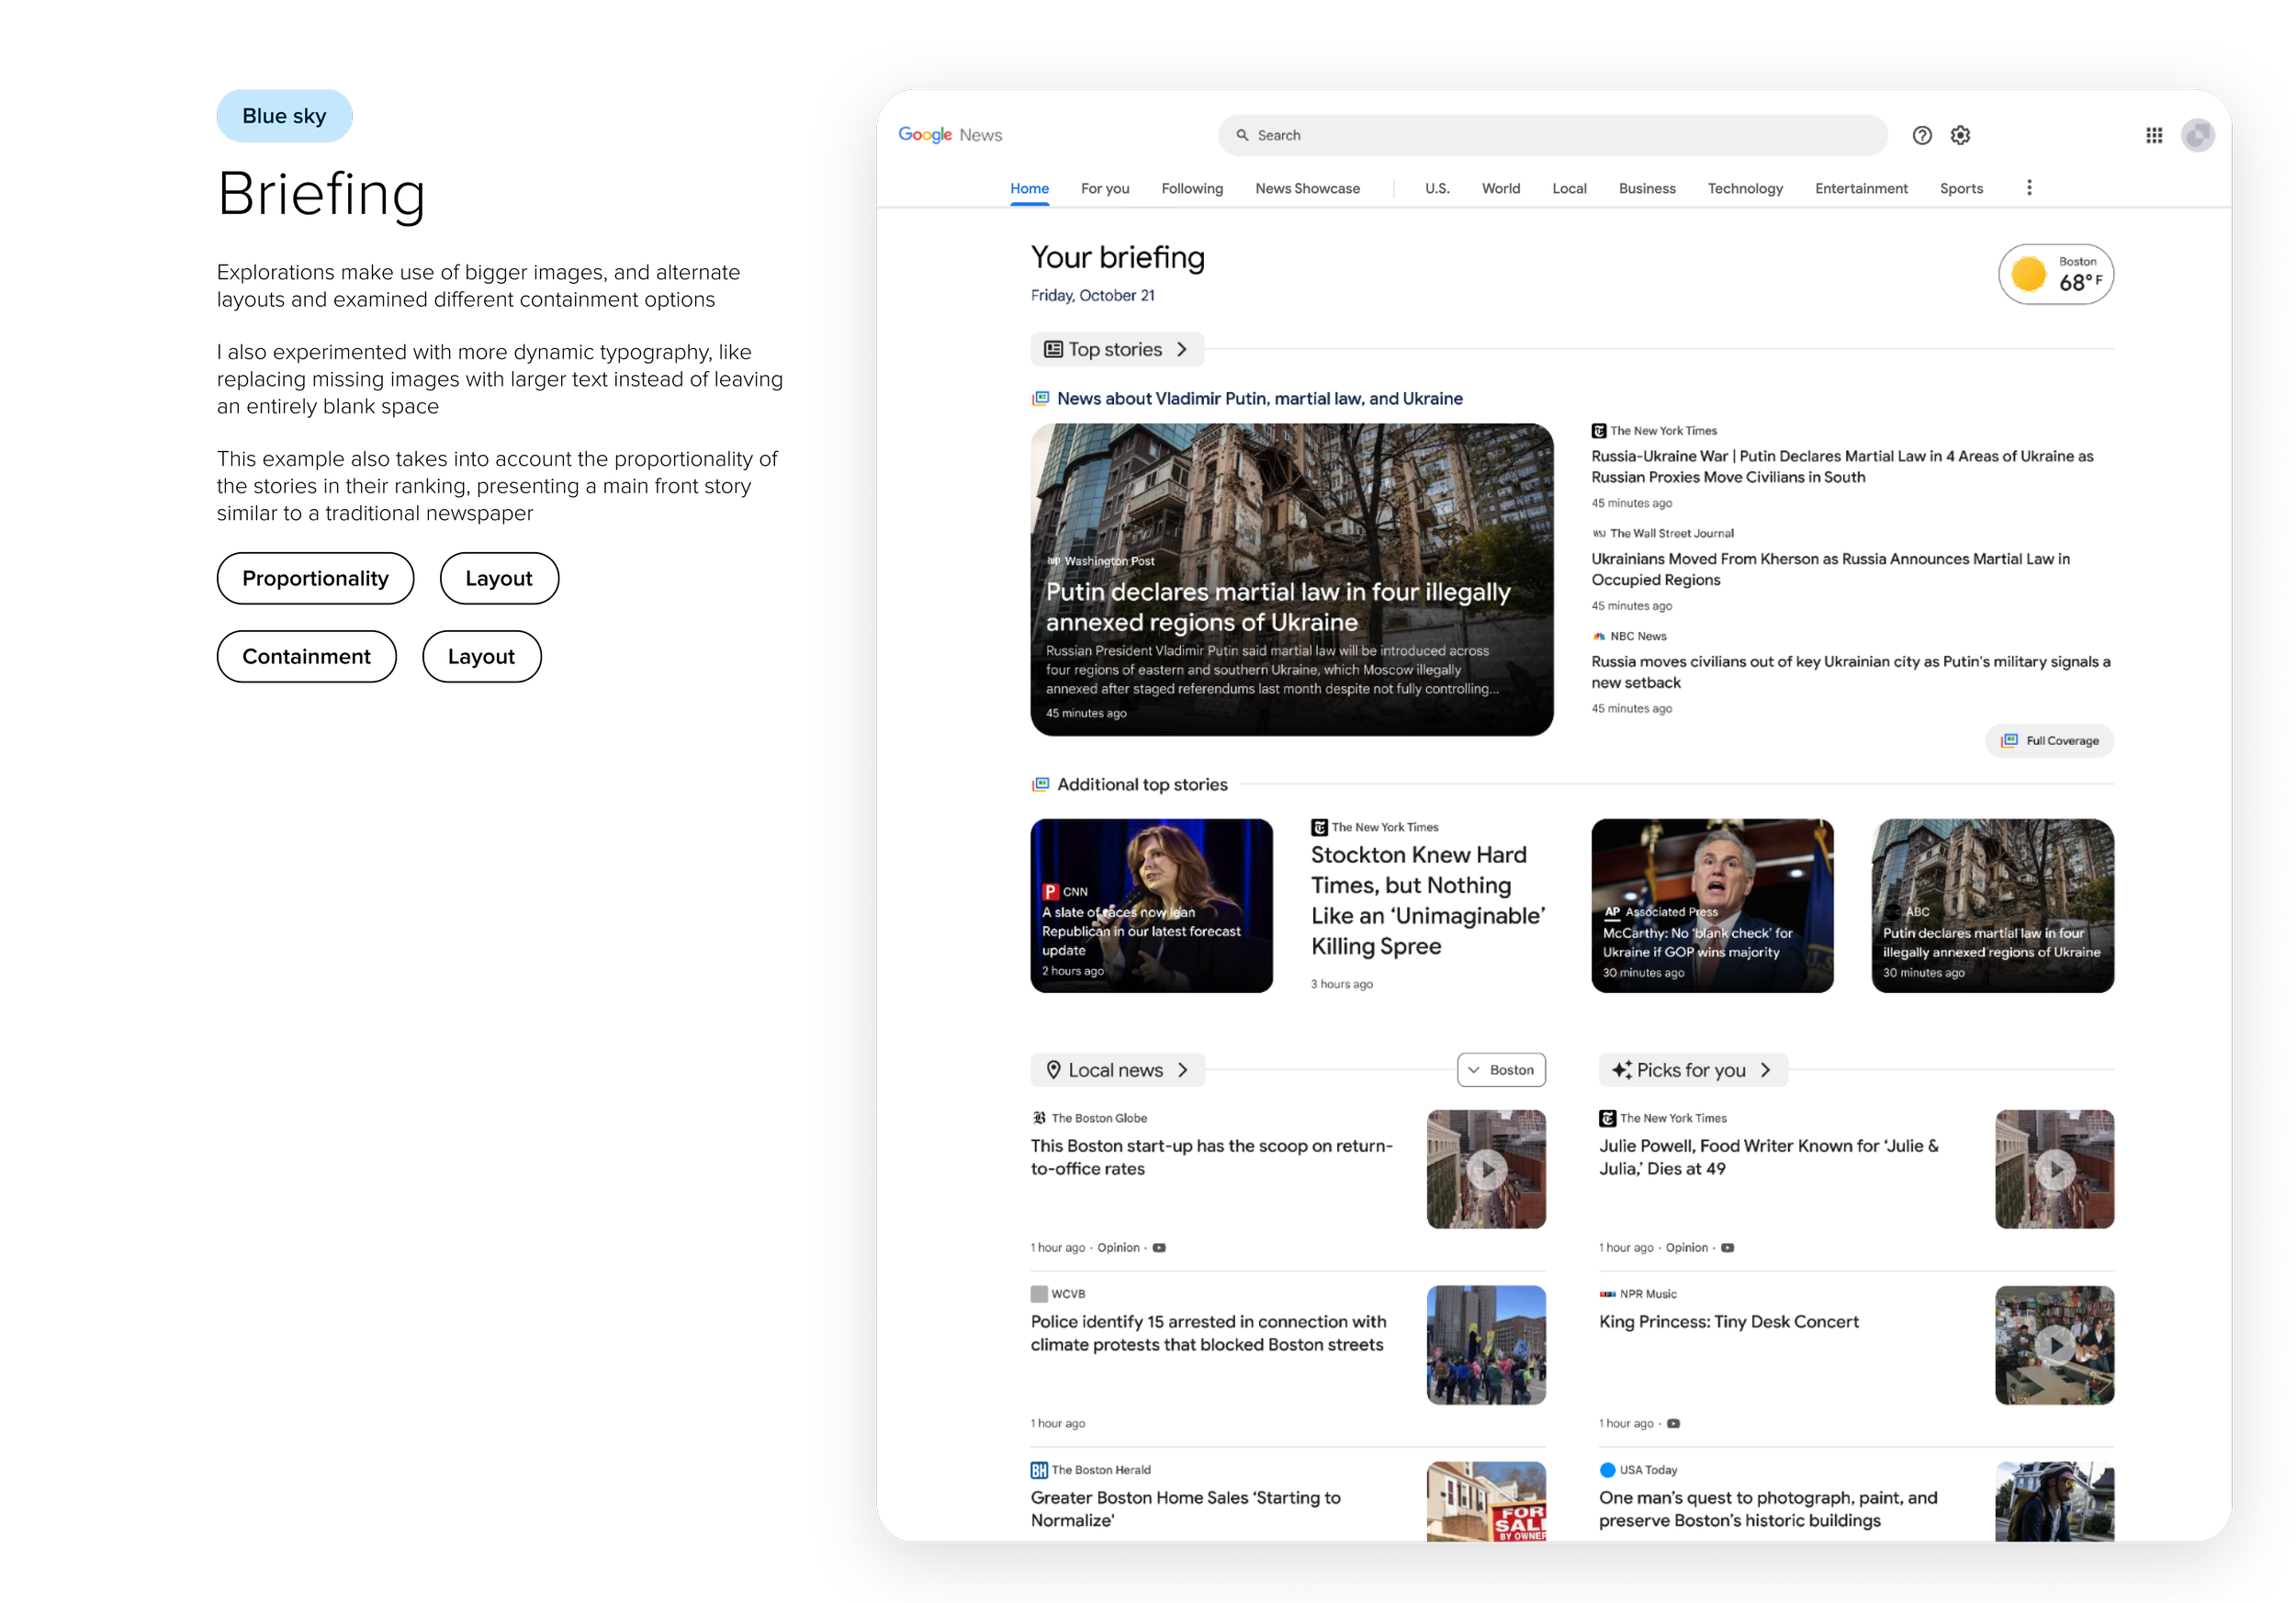Click the Blue sky color chip
Image resolution: width=2296 pixels, height=1603 pixels.
[284, 116]
